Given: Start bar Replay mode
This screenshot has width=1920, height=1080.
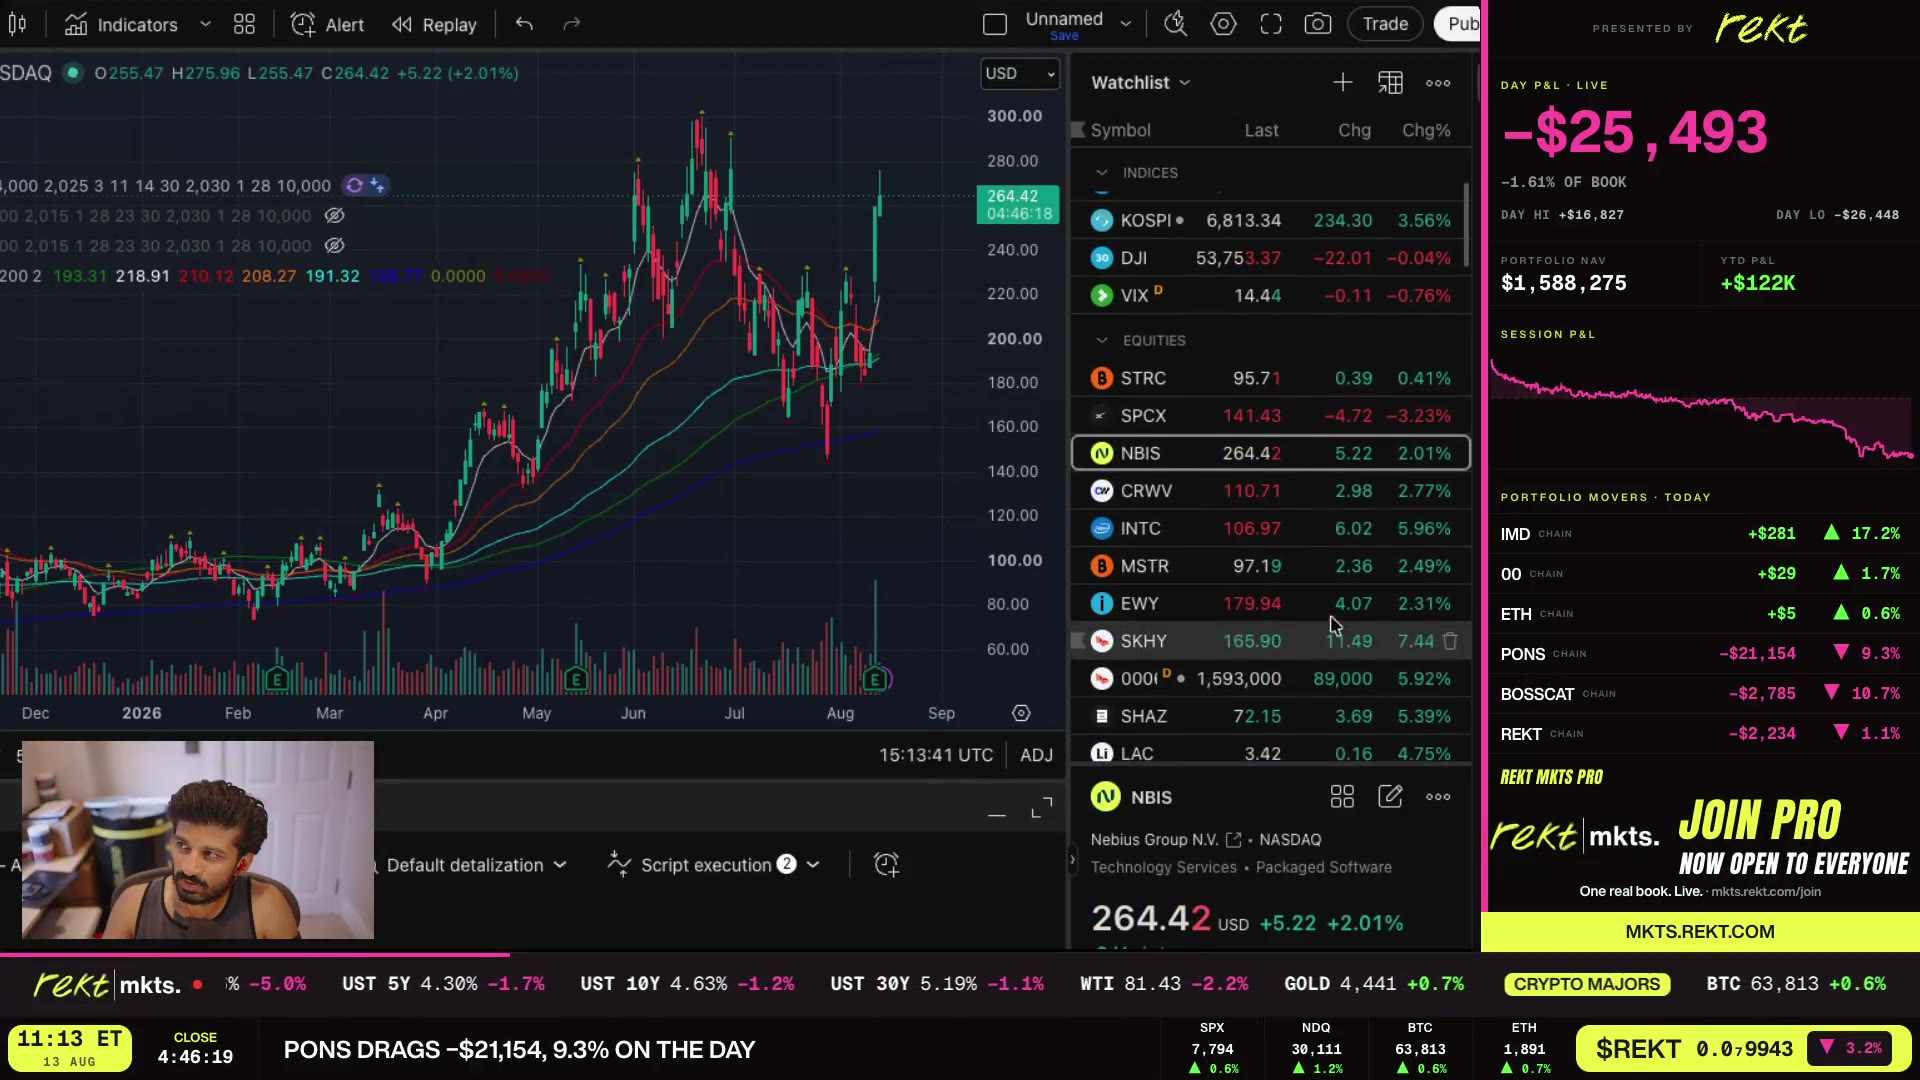Looking at the screenshot, I should click(434, 25).
